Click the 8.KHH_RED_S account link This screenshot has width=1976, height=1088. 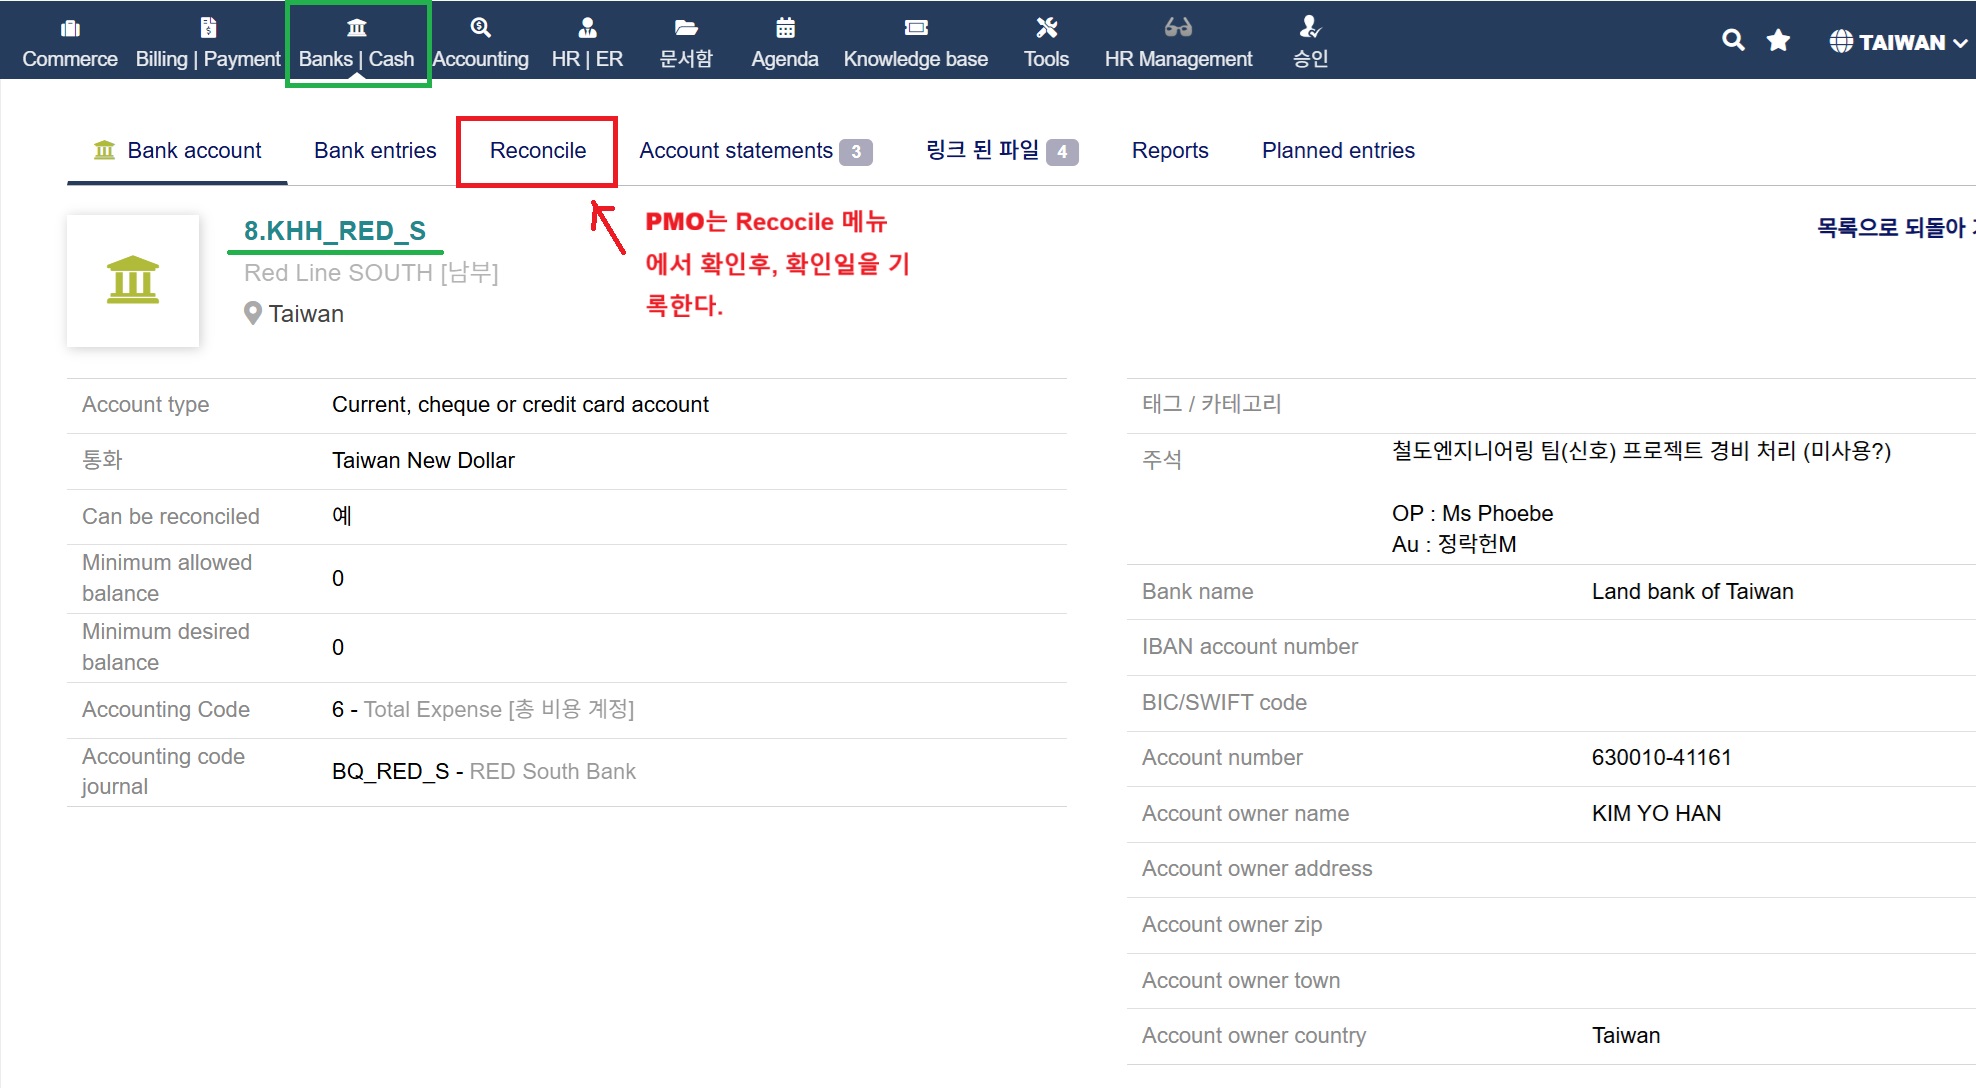335,231
